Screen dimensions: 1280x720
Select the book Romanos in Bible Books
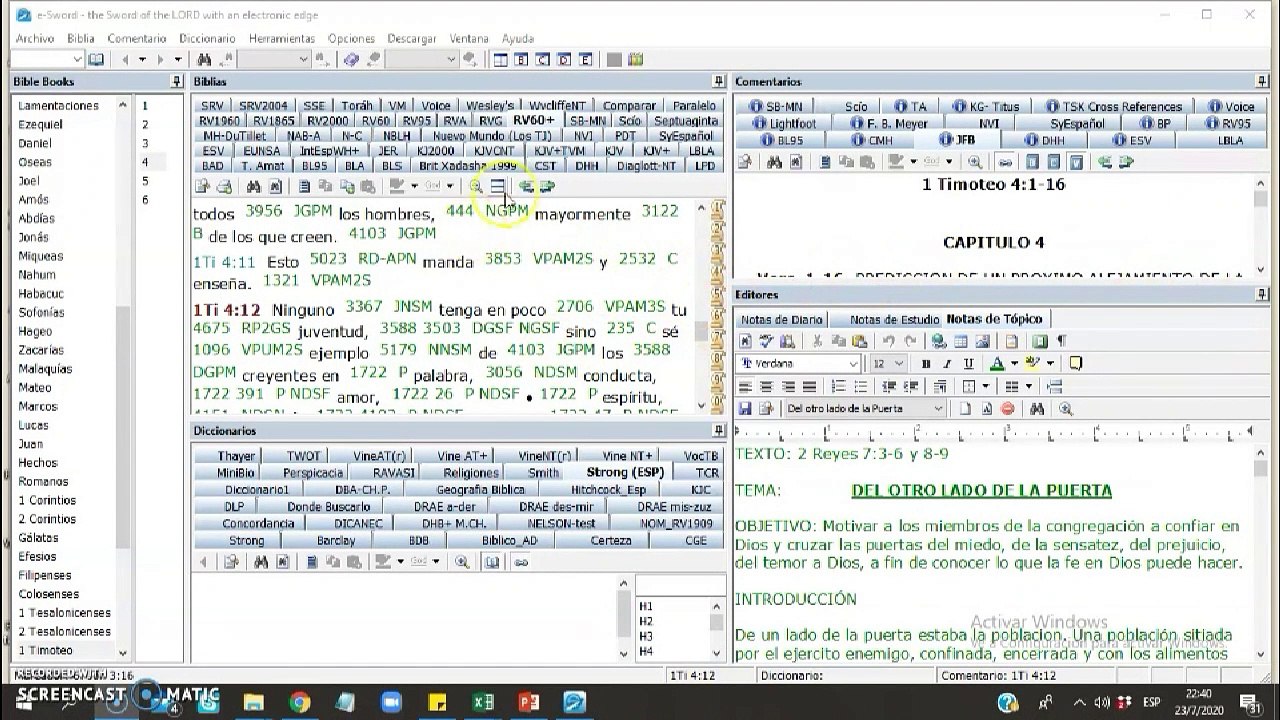coord(43,481)
